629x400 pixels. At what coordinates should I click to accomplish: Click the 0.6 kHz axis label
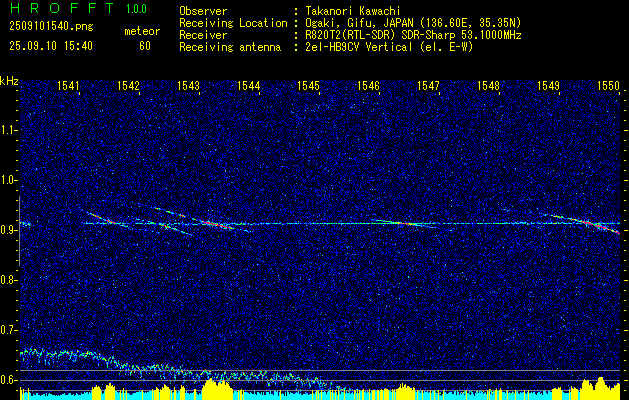pyautogui.click(x=8, y=380)
